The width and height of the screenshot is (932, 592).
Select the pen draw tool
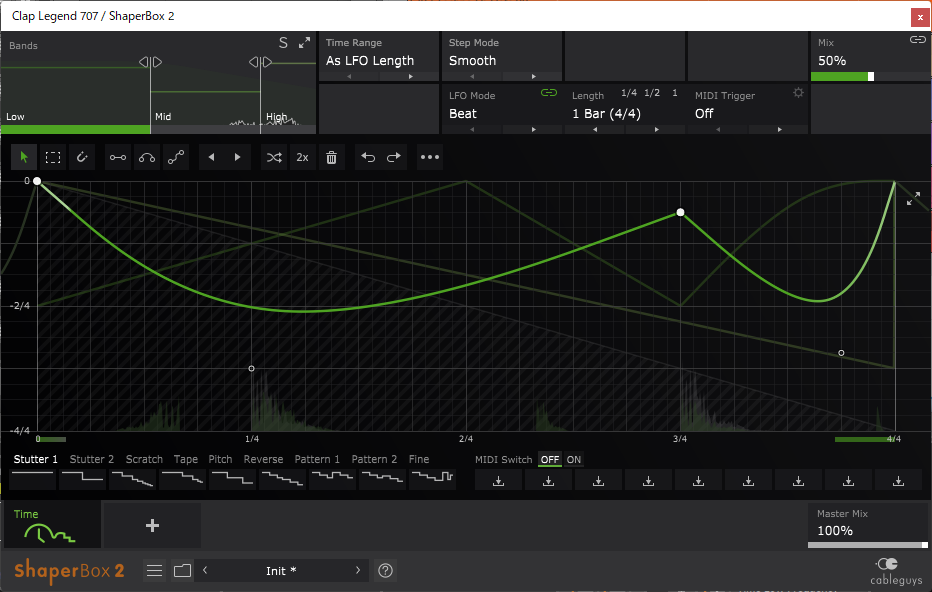(x=82, y=157)
